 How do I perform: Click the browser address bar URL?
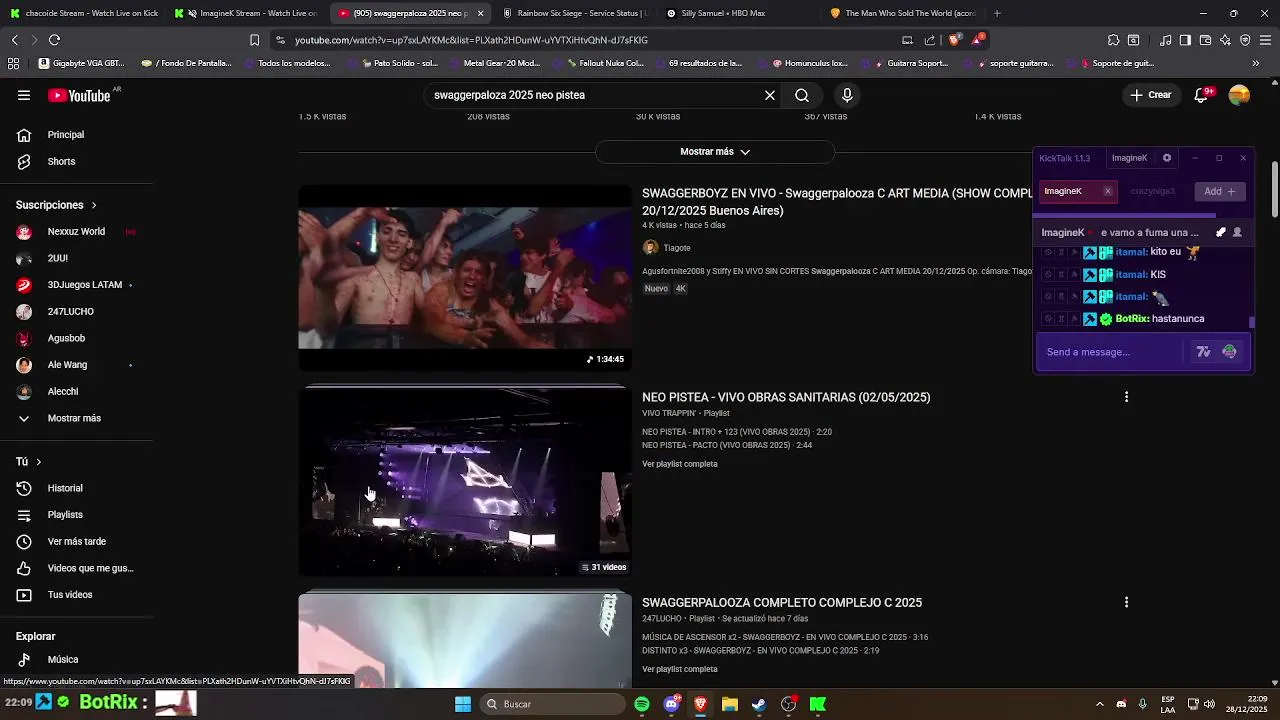[471, 40]
